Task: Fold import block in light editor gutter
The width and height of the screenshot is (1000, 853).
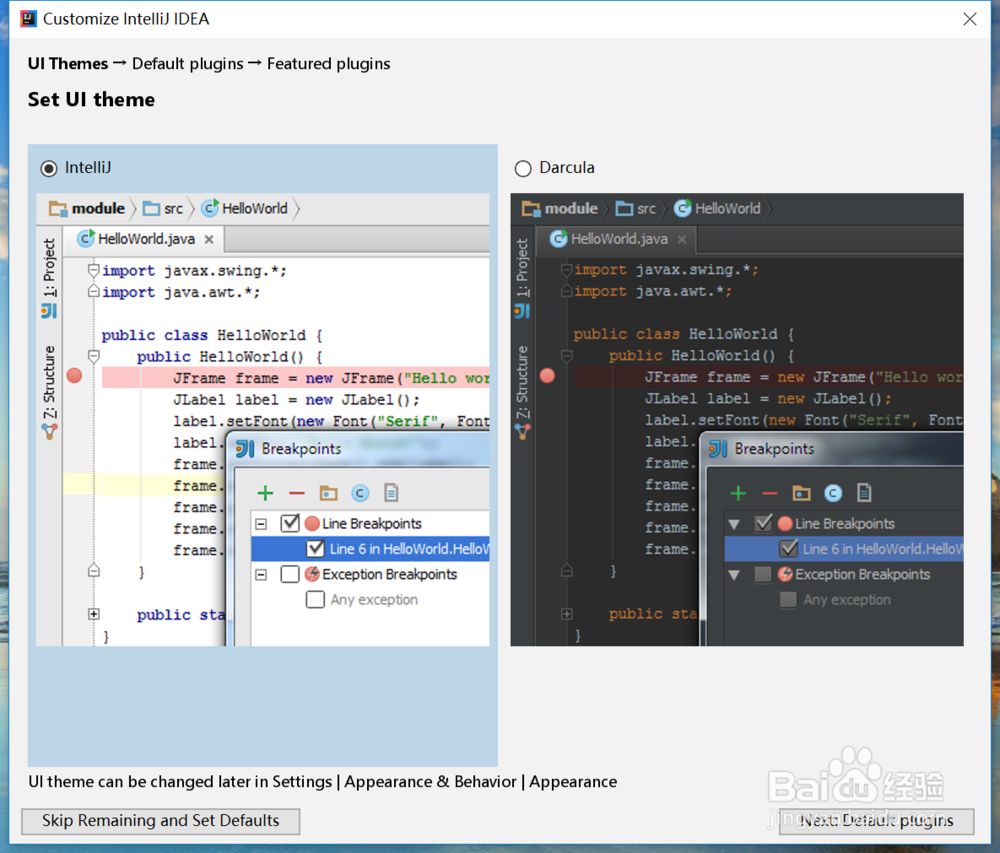Action: pyautogui.click(x=94, y=271)
